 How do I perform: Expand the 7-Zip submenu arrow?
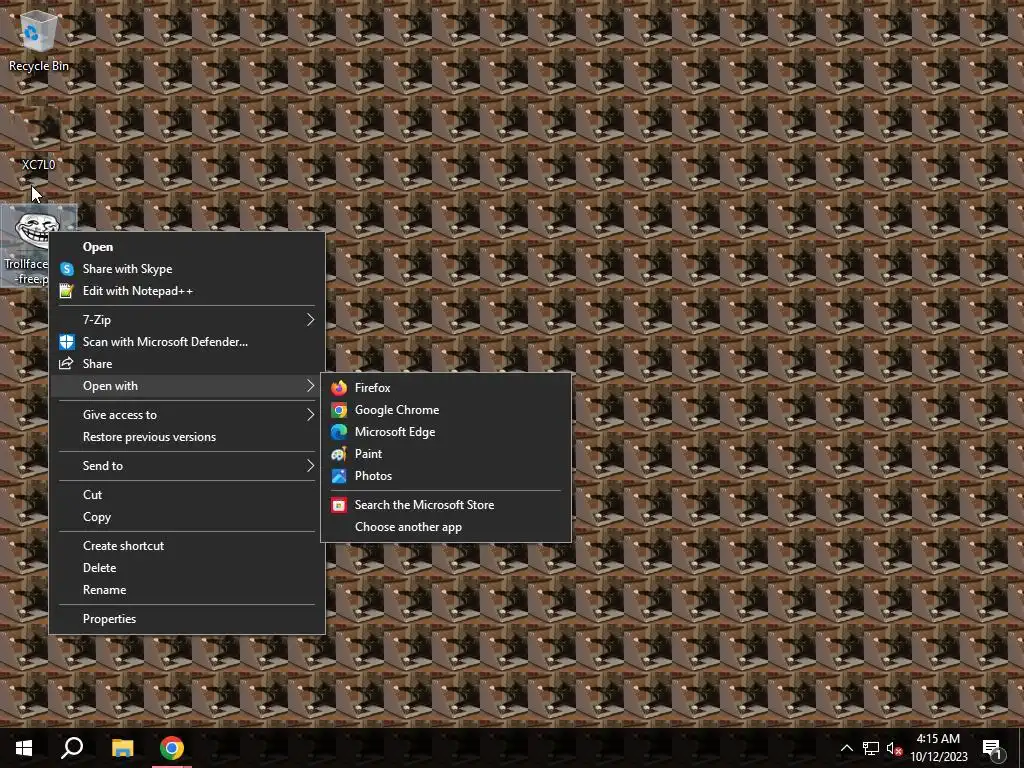click(x=310, y=320)
